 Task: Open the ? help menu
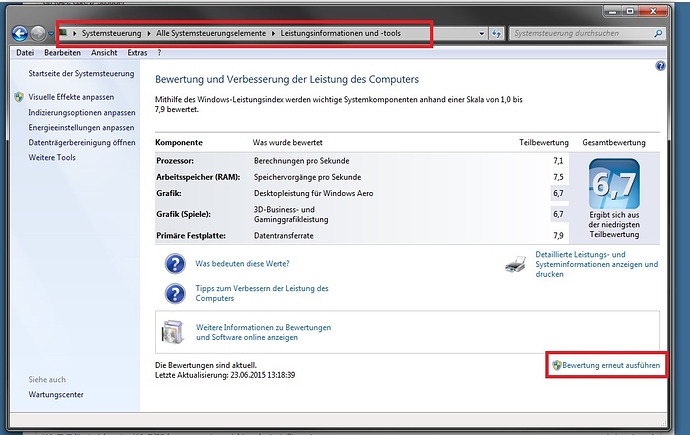pyautogui.click(x=159, y=53)
